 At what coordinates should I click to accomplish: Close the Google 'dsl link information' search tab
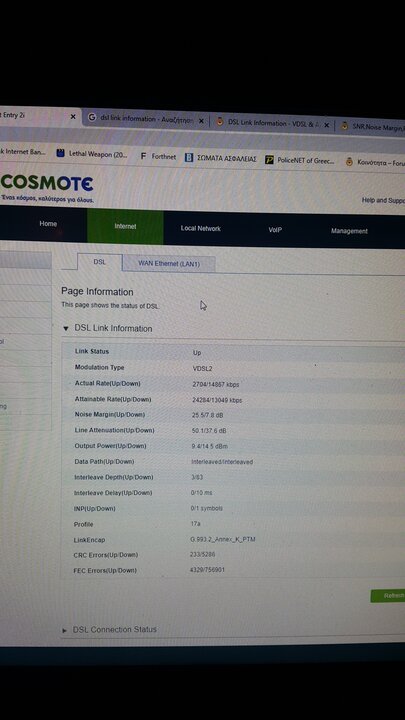point(201,121)
